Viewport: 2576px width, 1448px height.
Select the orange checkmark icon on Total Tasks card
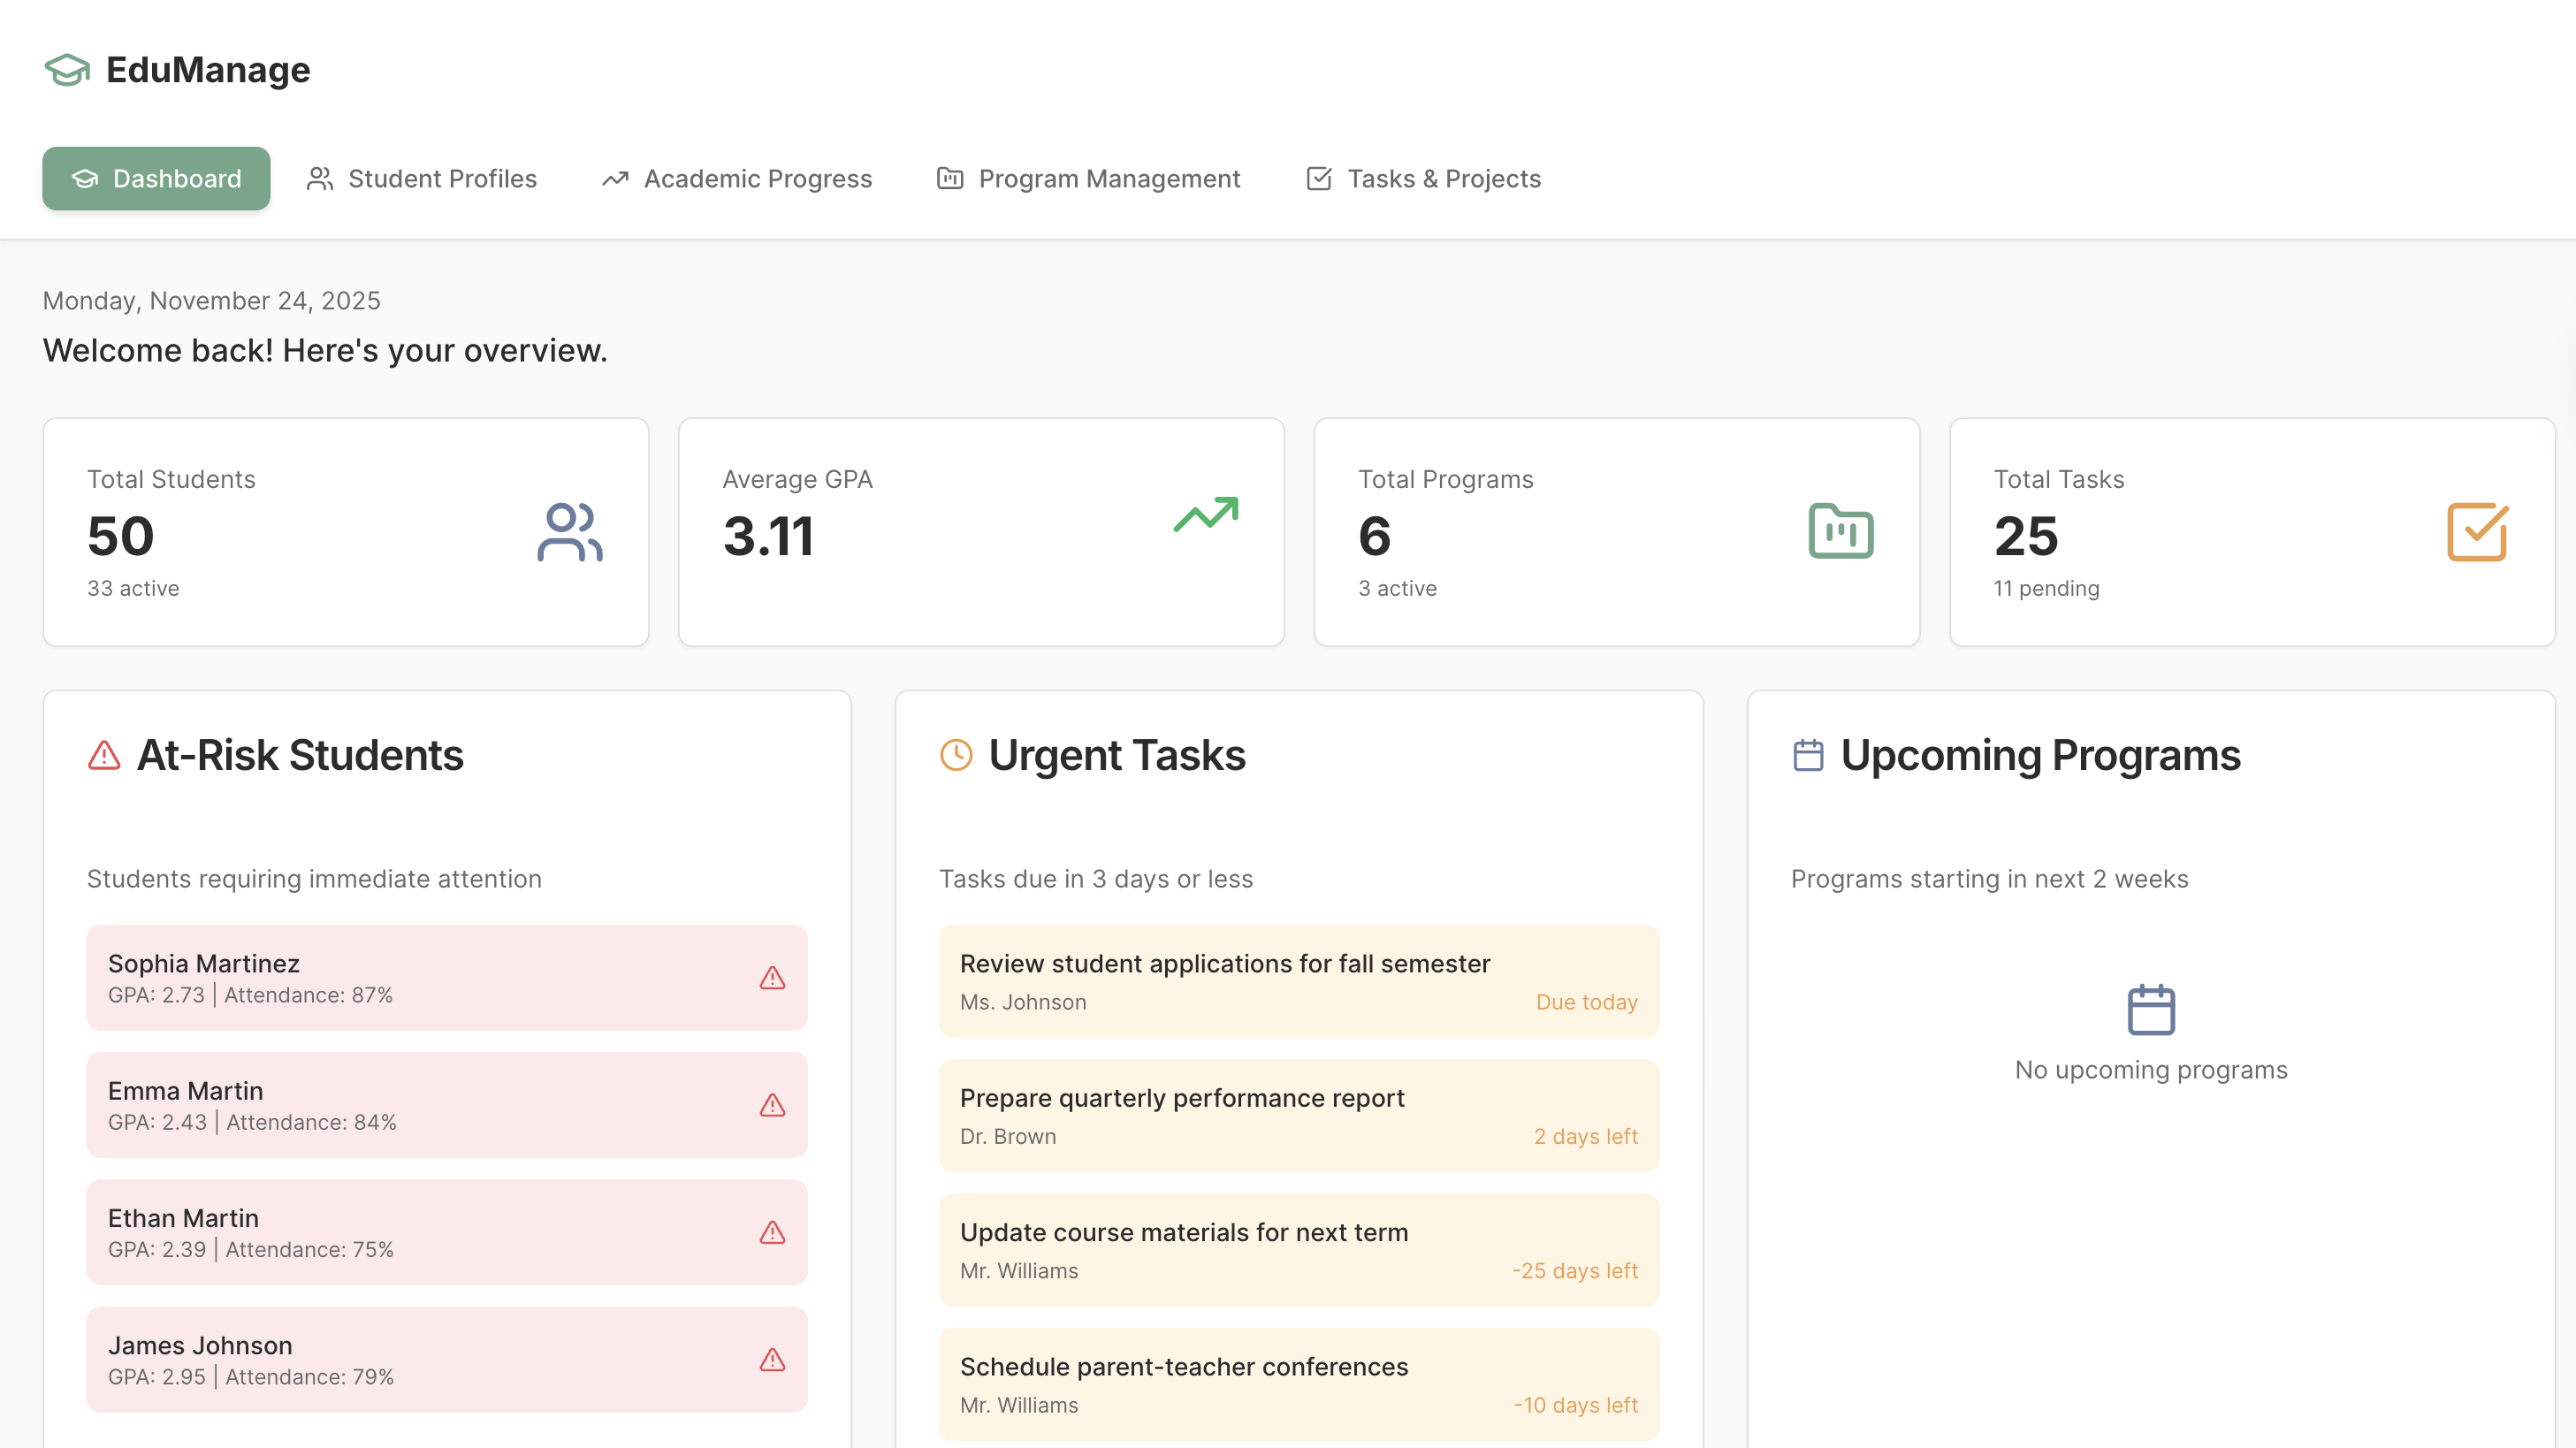click(2476, 532)
